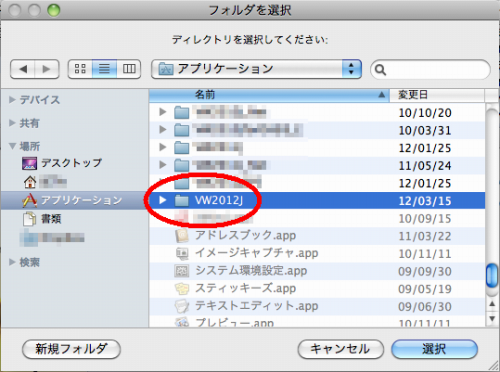The width and height of the screenshot is (500, 372).
Task: Click the キャンセル button
Action: click(340, 349)
